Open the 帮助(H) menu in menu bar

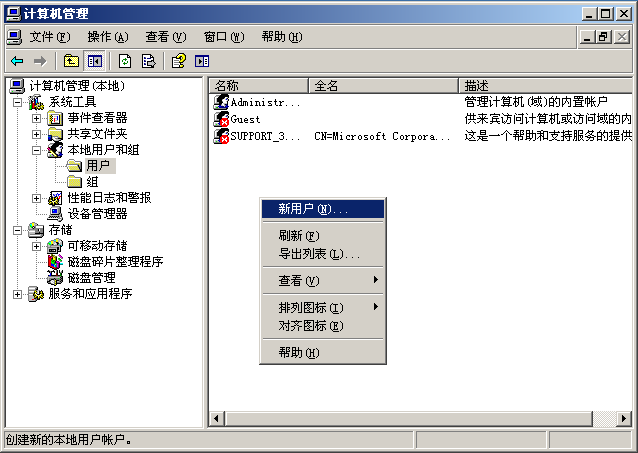282,37
